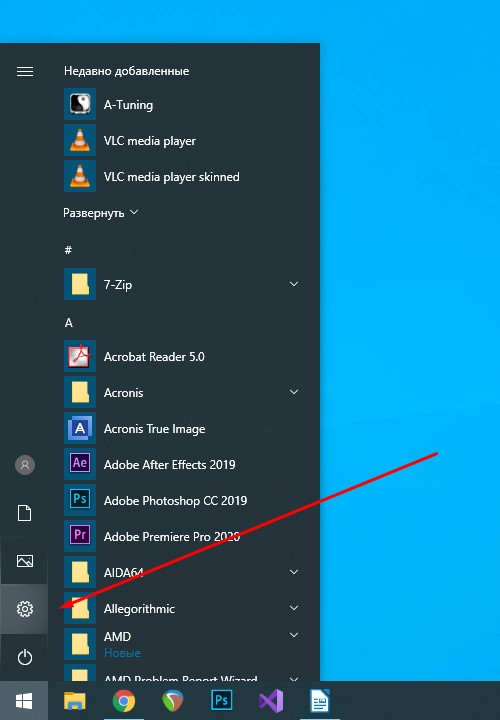The height and width of the screenshot is (720, 500).
Task: Expand the AIDA64 folder chevron
Action: click(x=294, y=572)
